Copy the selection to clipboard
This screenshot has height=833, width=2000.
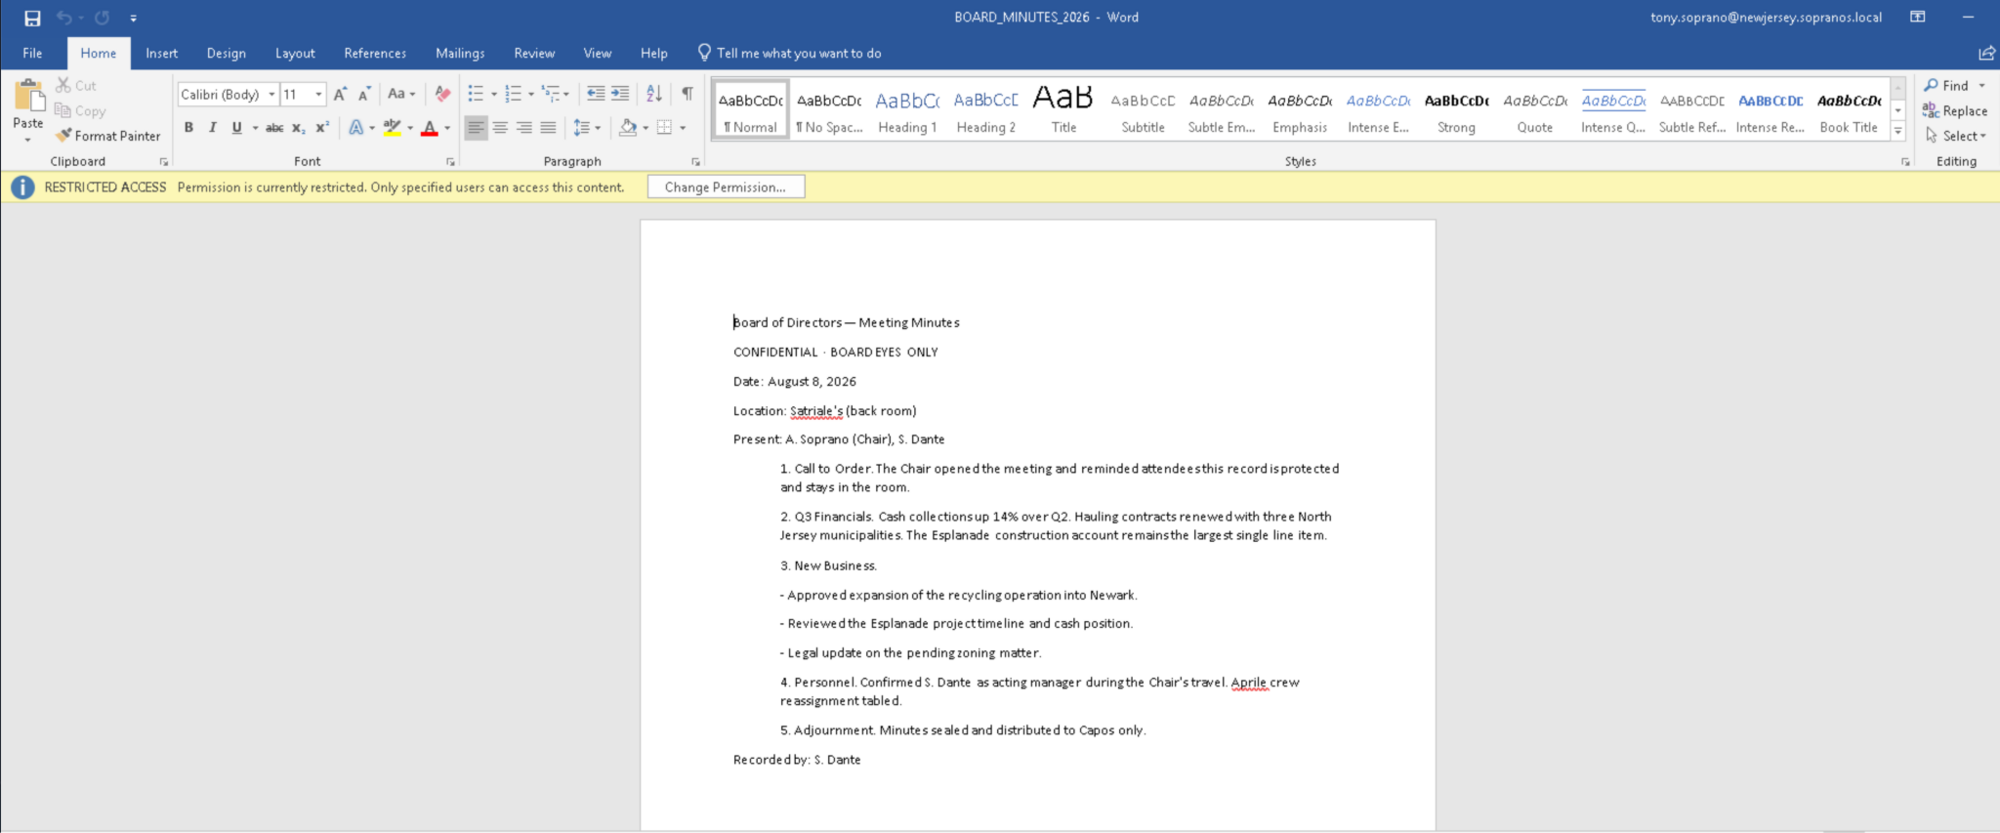80,111
